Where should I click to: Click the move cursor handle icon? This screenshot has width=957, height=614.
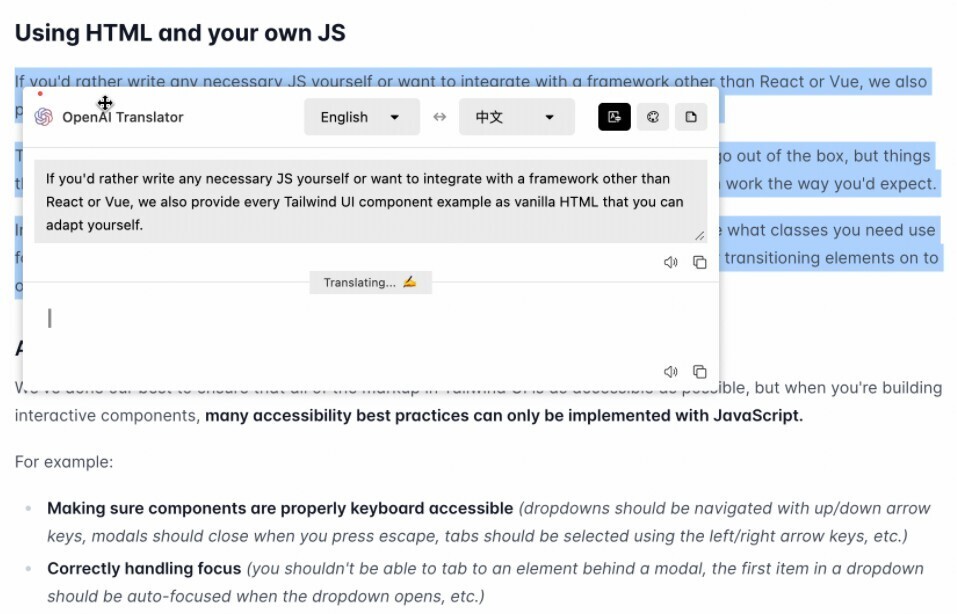click(x=104, y=103)
